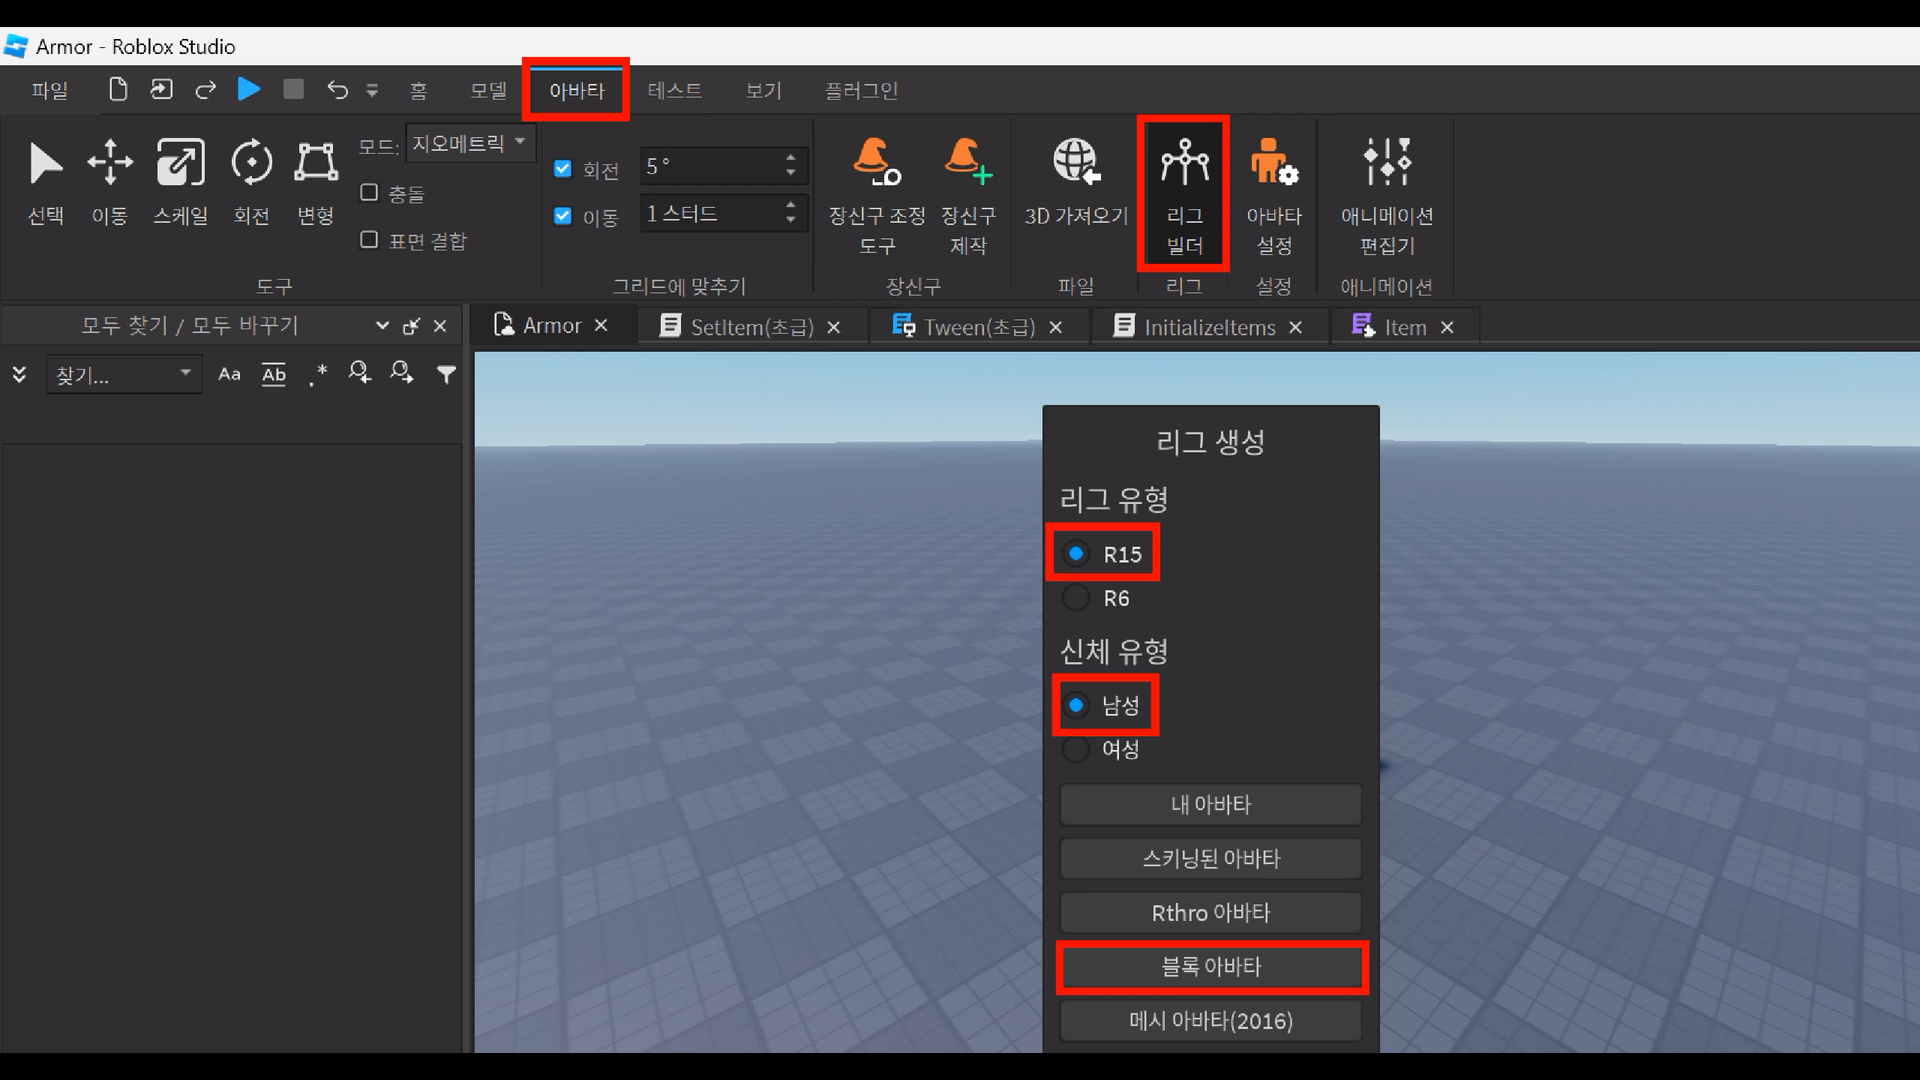Open the 파일 menu
The image size is (1920, 1080).
[x=49, y=91]
